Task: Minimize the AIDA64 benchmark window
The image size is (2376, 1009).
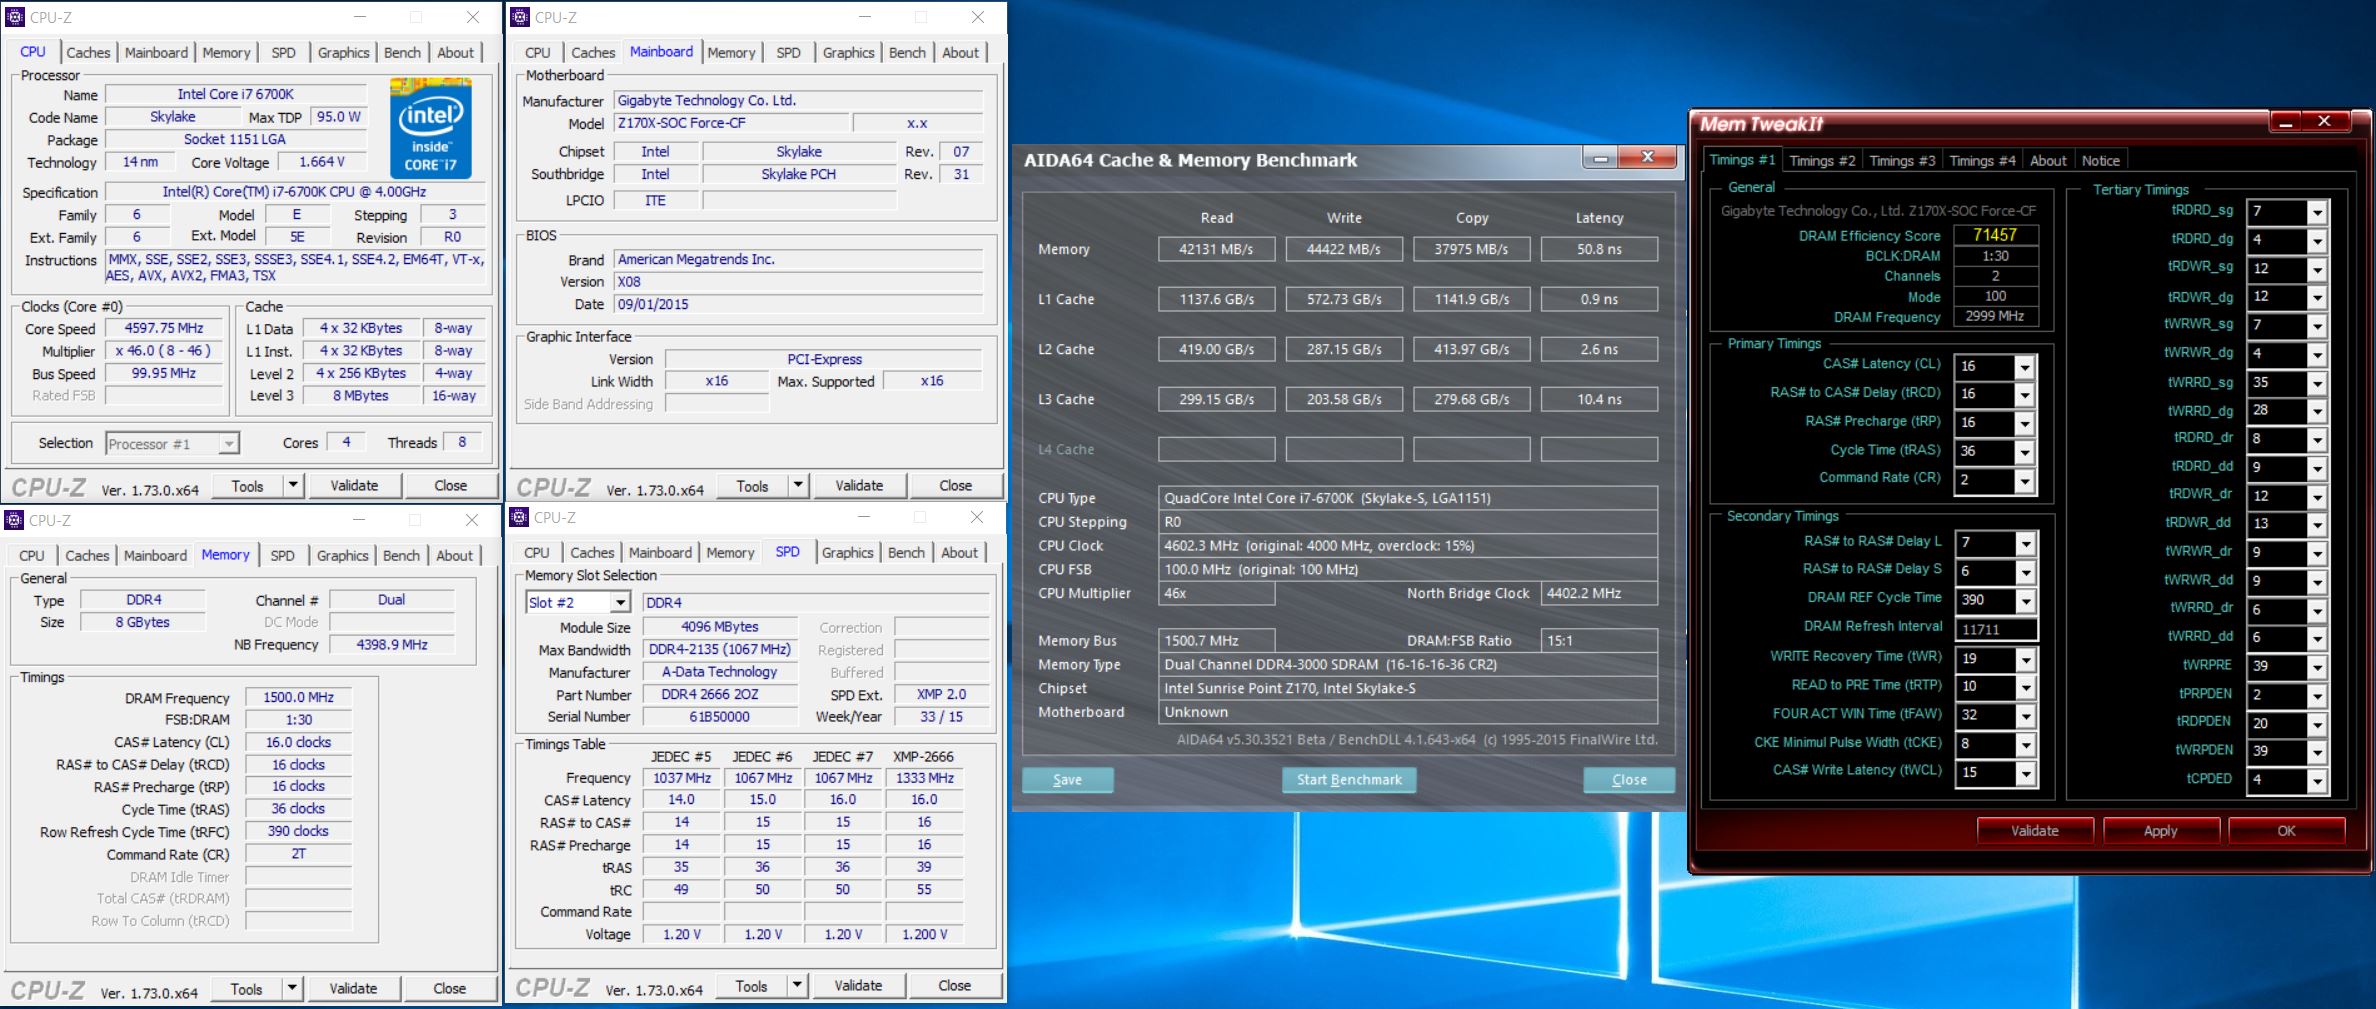Action: 1600,158
